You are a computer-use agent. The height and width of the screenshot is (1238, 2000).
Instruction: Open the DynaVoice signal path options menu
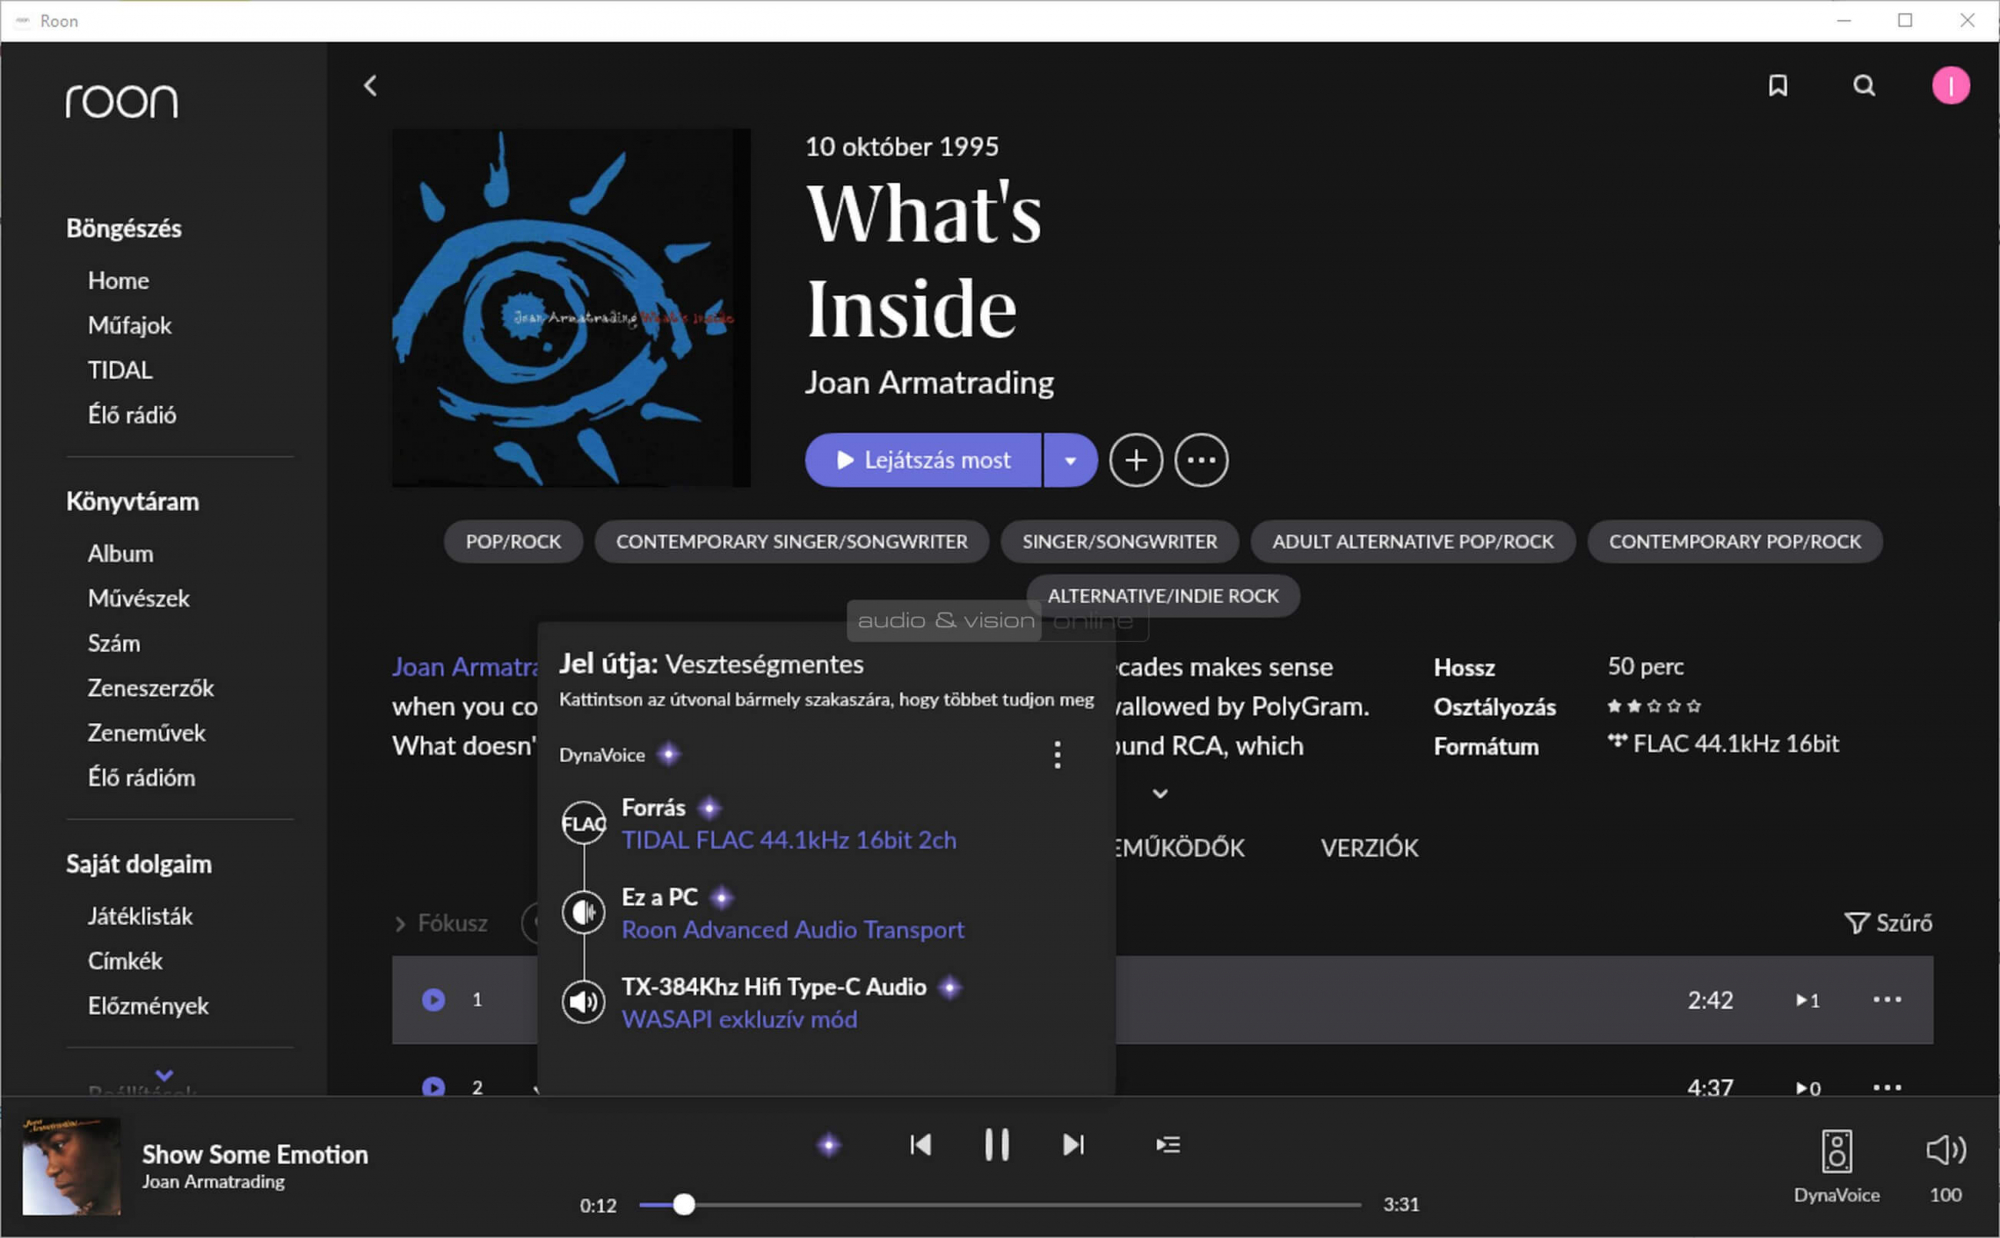(x=1057, y=755)
